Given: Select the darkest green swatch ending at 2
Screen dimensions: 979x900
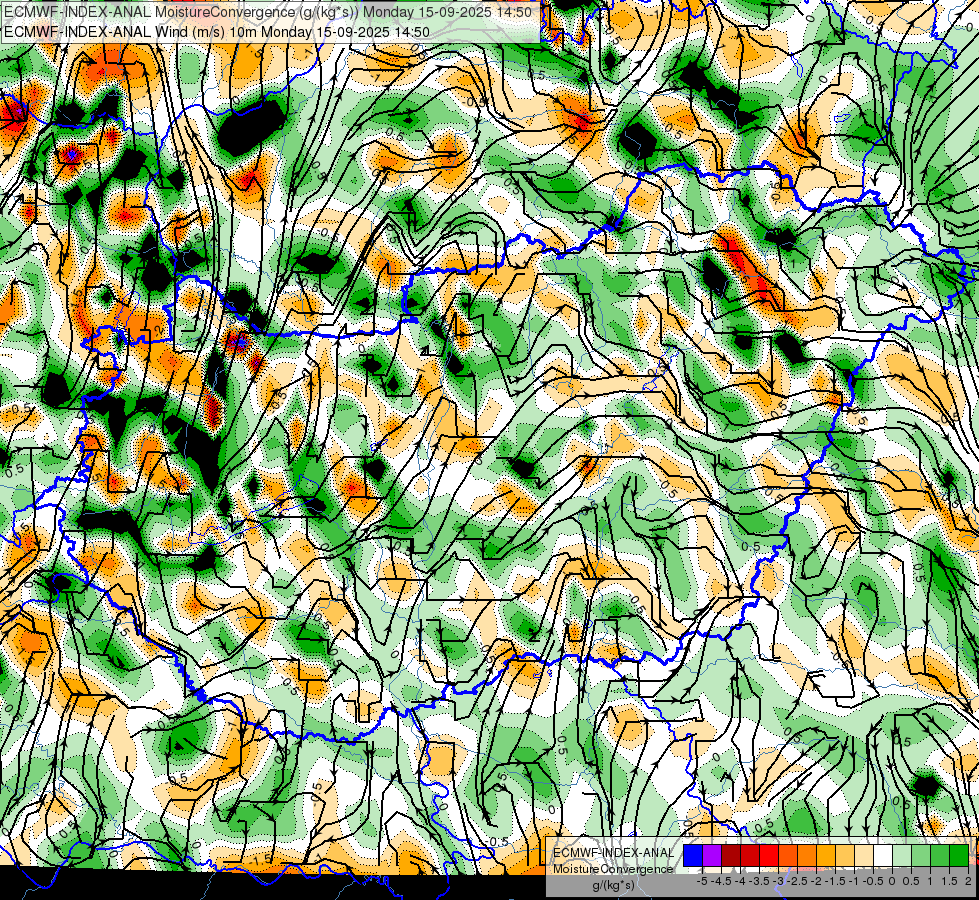Looking at the screenshot, I should tap(959, 856).
